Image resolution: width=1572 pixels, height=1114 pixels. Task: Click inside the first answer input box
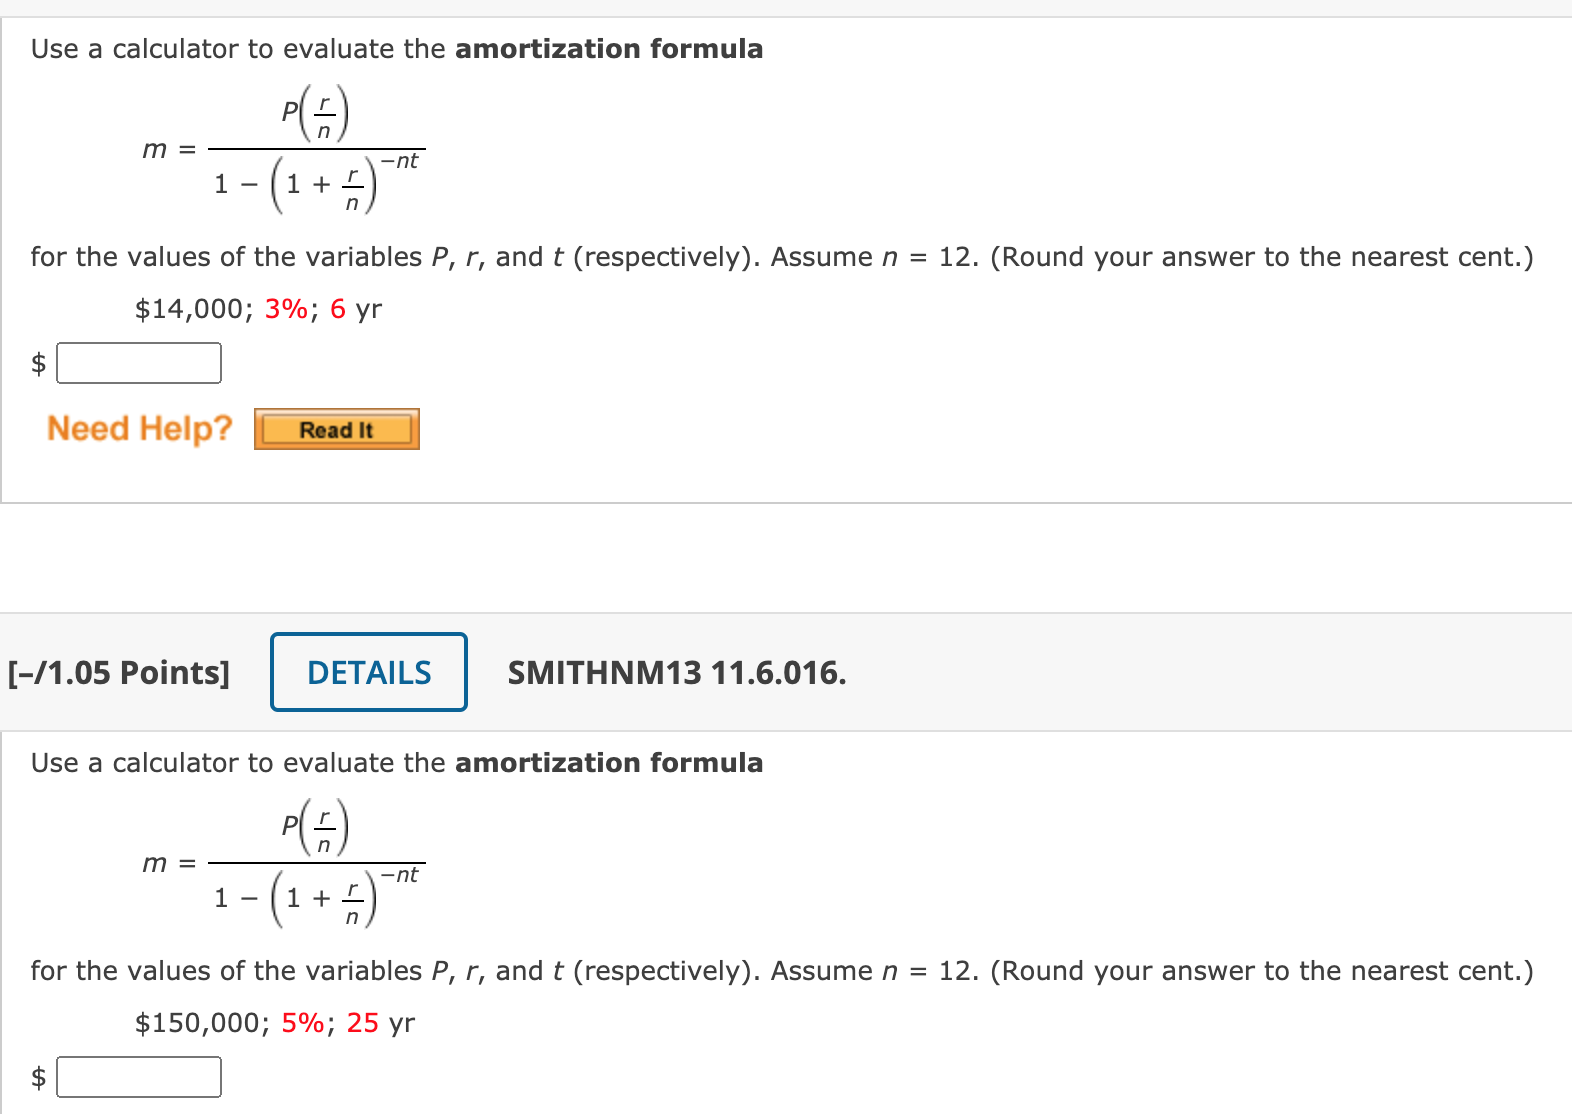tap(140, 362)
